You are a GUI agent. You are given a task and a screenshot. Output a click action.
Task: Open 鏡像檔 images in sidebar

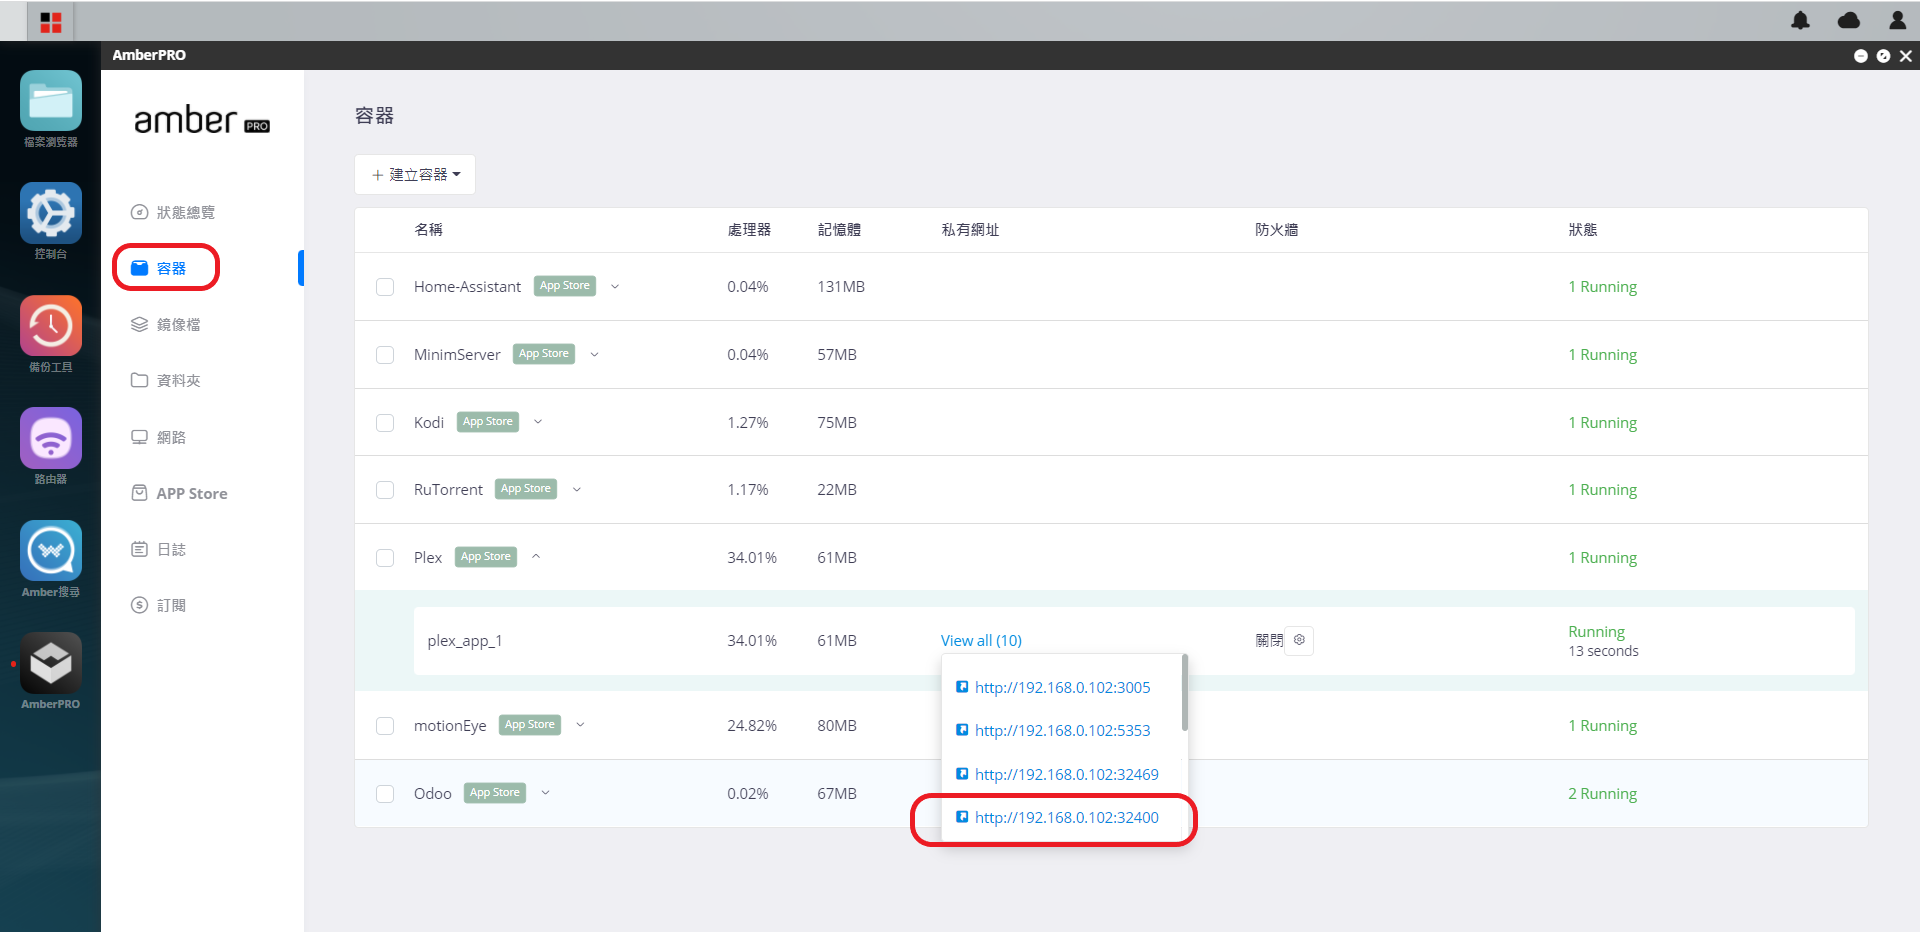[166, 325]
